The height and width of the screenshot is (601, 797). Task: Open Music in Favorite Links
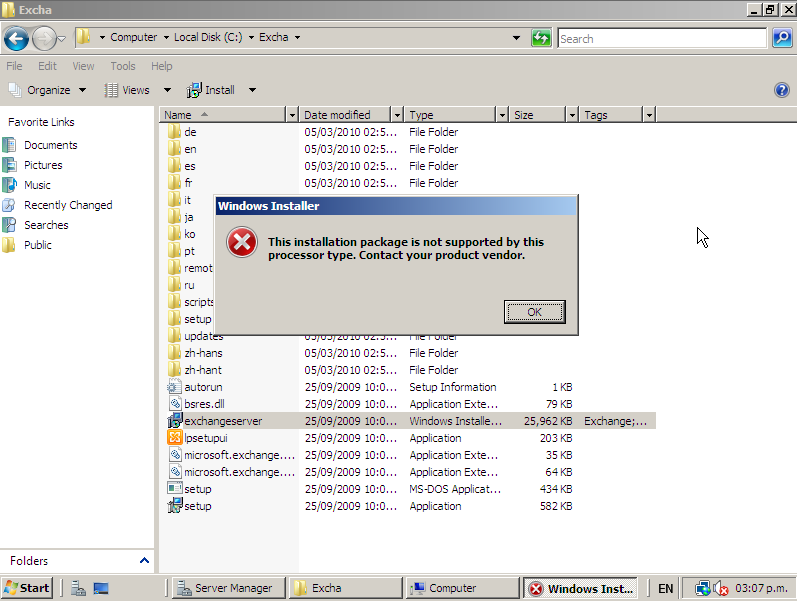37,185
